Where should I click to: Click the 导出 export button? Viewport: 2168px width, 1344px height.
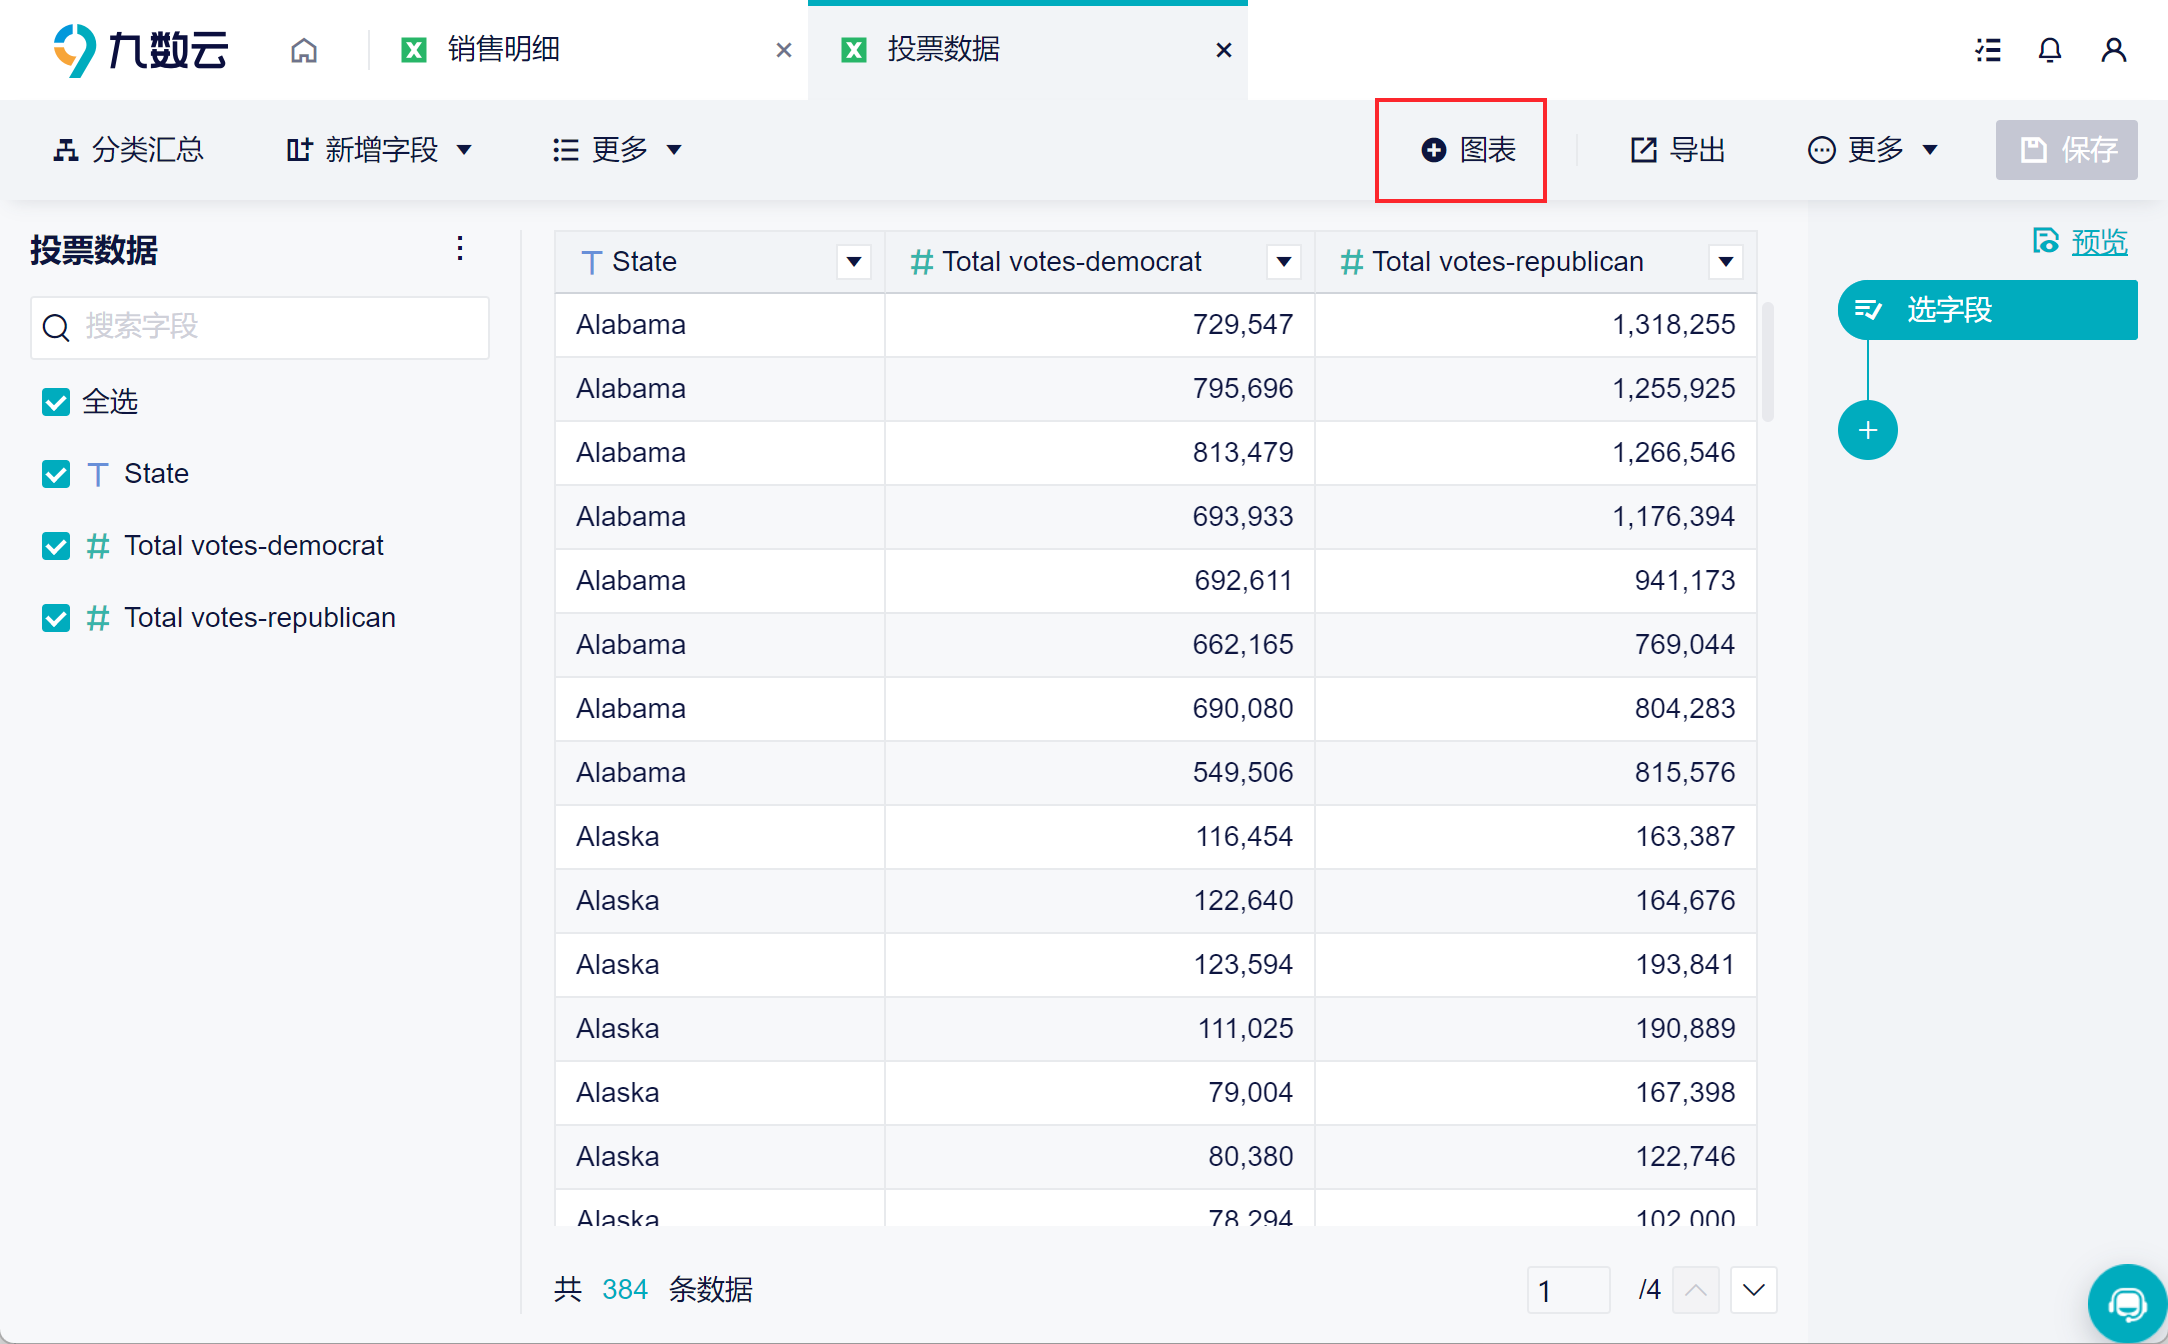point(1678,150)
